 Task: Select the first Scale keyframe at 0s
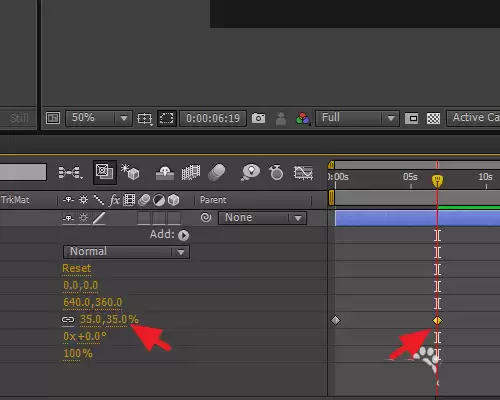click(335, 320)
